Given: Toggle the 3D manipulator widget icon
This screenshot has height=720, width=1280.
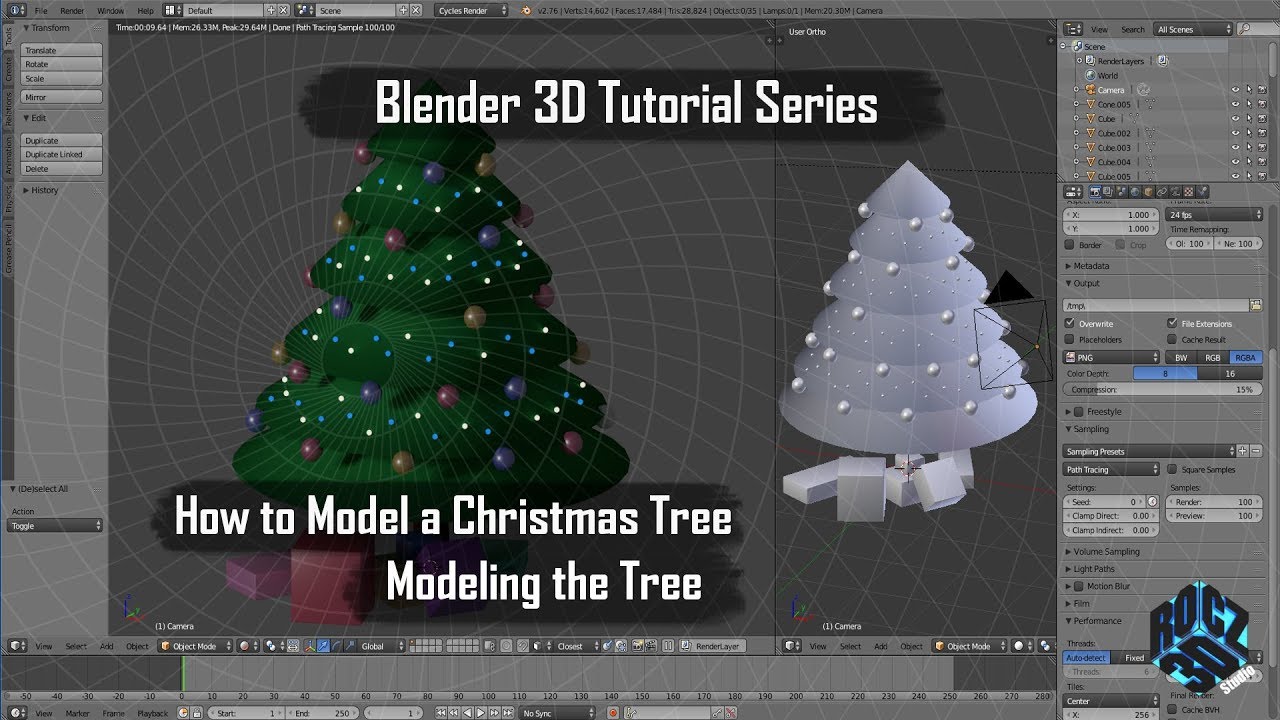Looking at the screenshot, I should click(x=309, y=646).
